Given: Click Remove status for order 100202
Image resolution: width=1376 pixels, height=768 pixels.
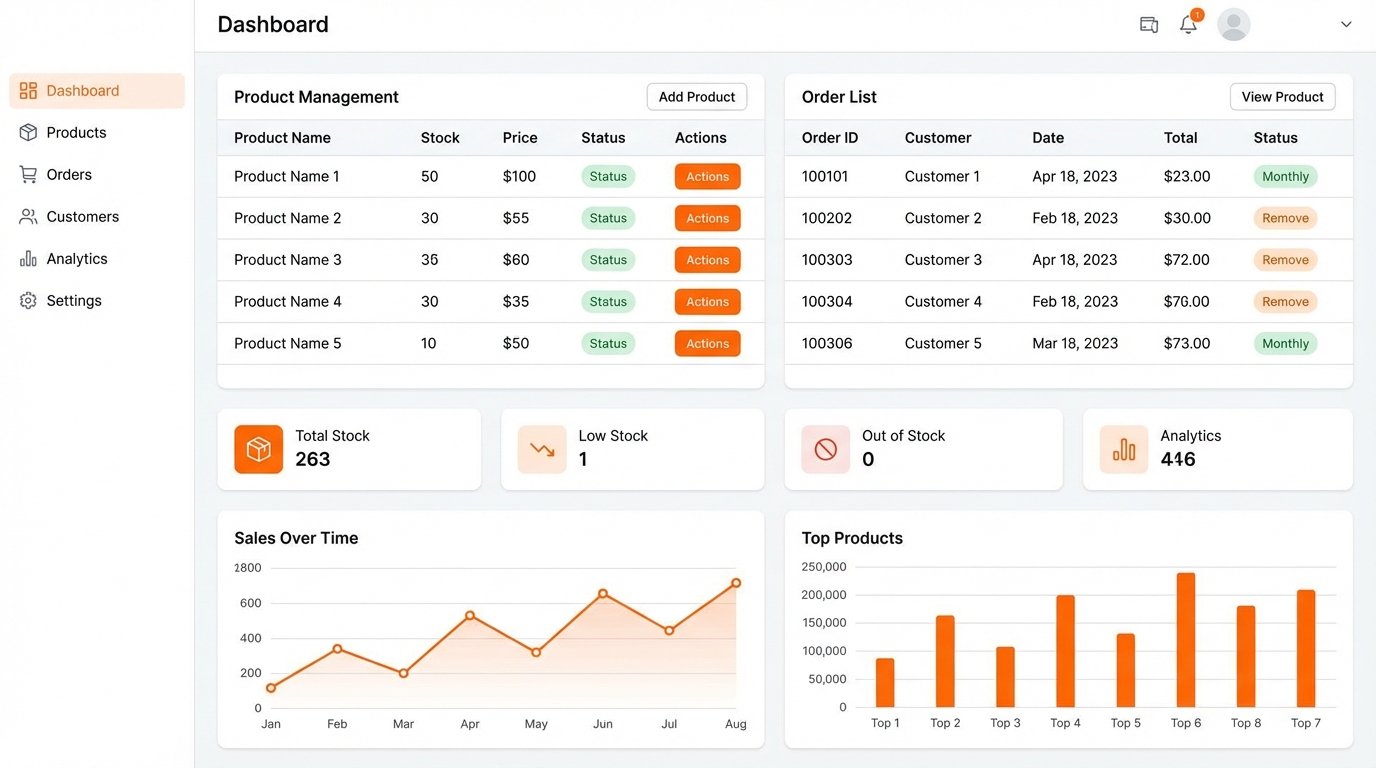Looking at the screenshot, I should coord(1285,218).
